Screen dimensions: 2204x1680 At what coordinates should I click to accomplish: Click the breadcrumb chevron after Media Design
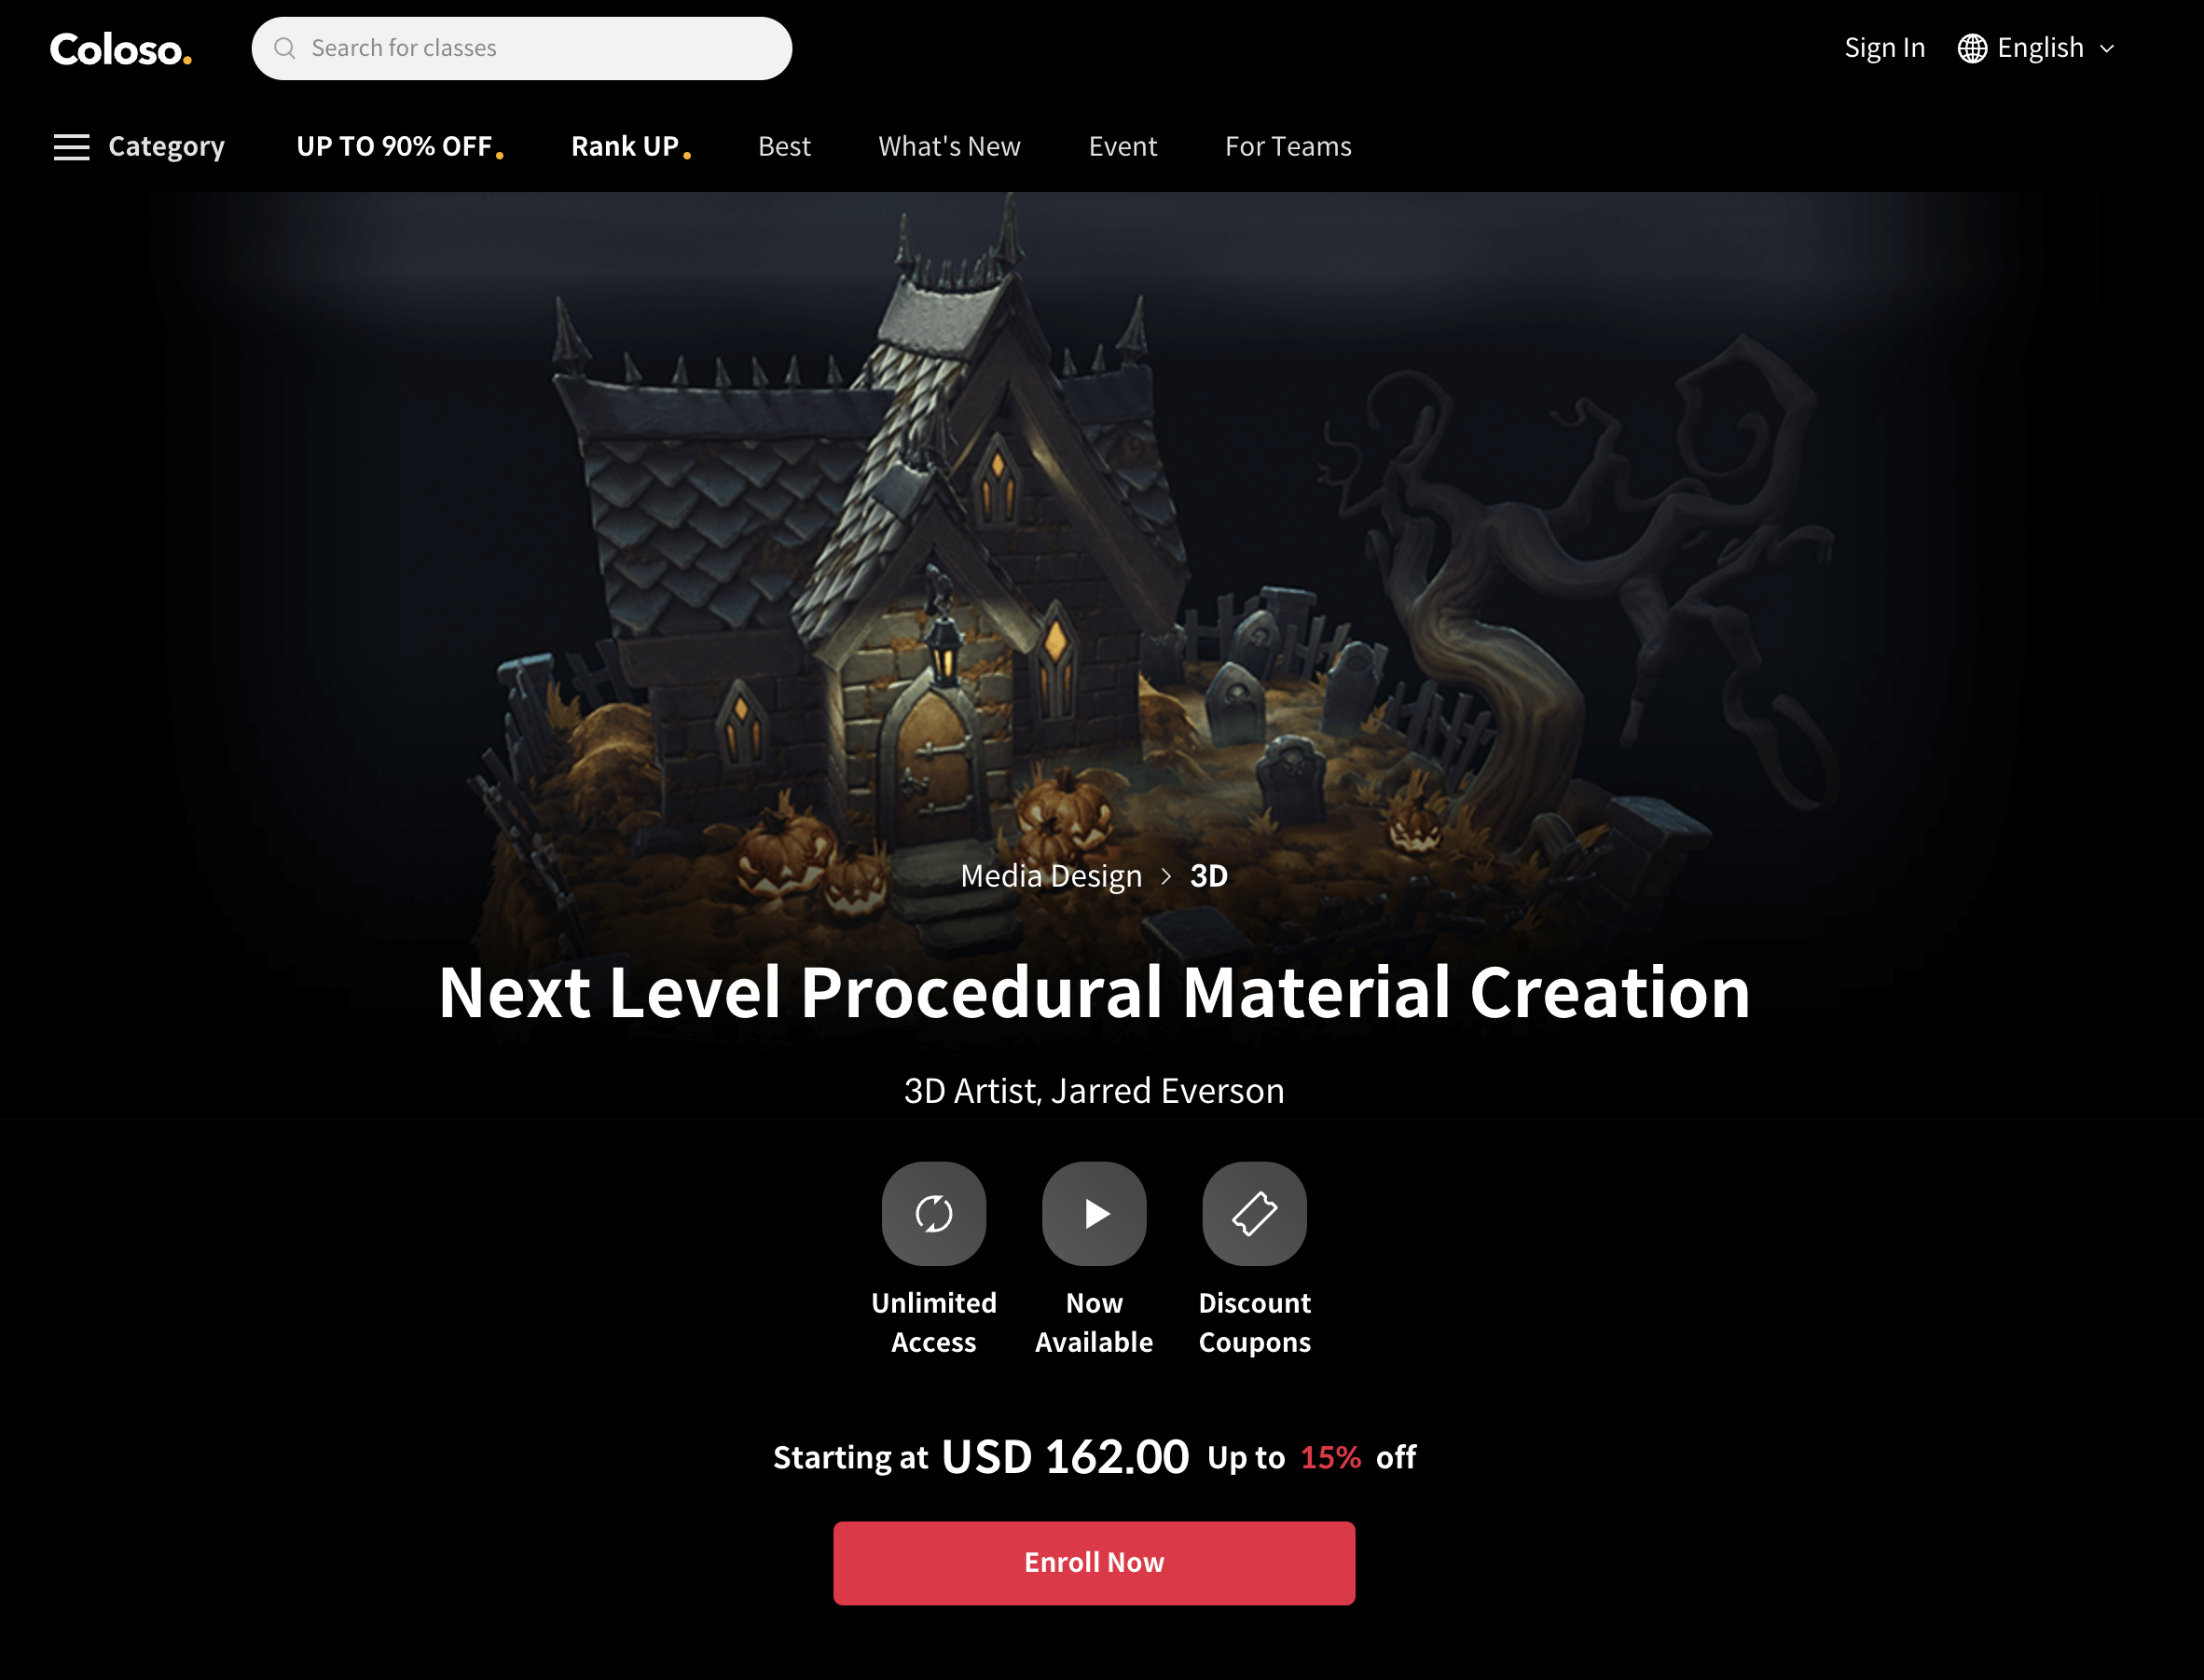coord(1166,876)
